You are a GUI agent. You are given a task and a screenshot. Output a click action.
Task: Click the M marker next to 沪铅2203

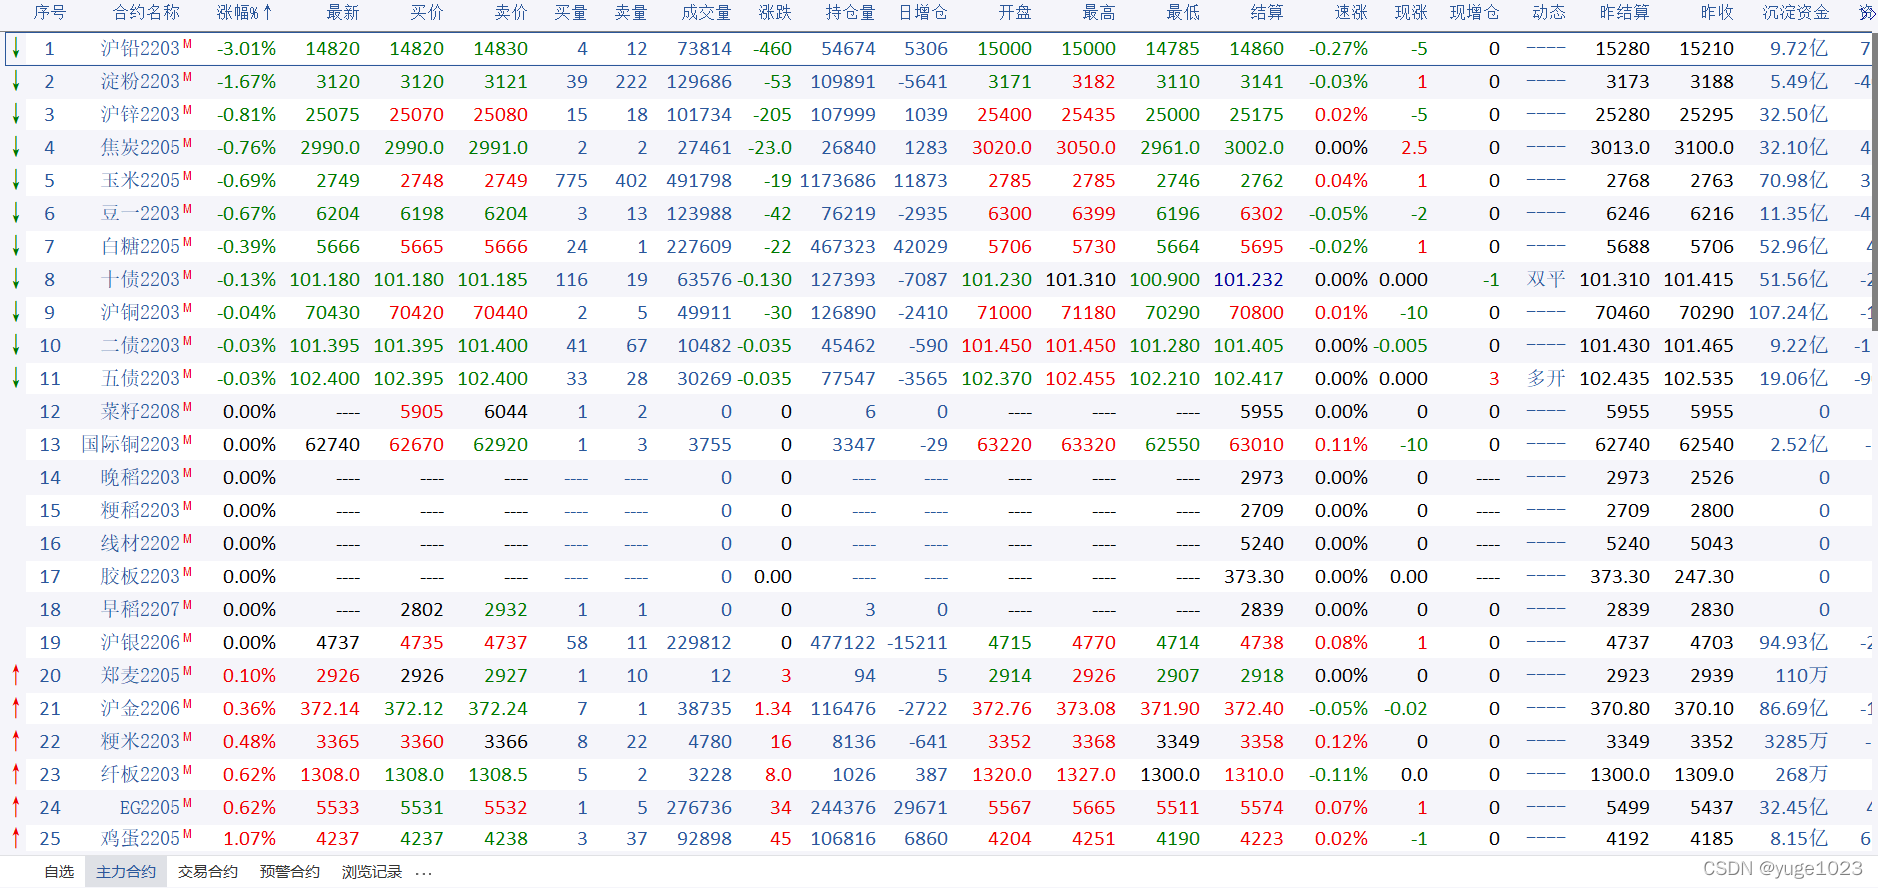point(187,44)
